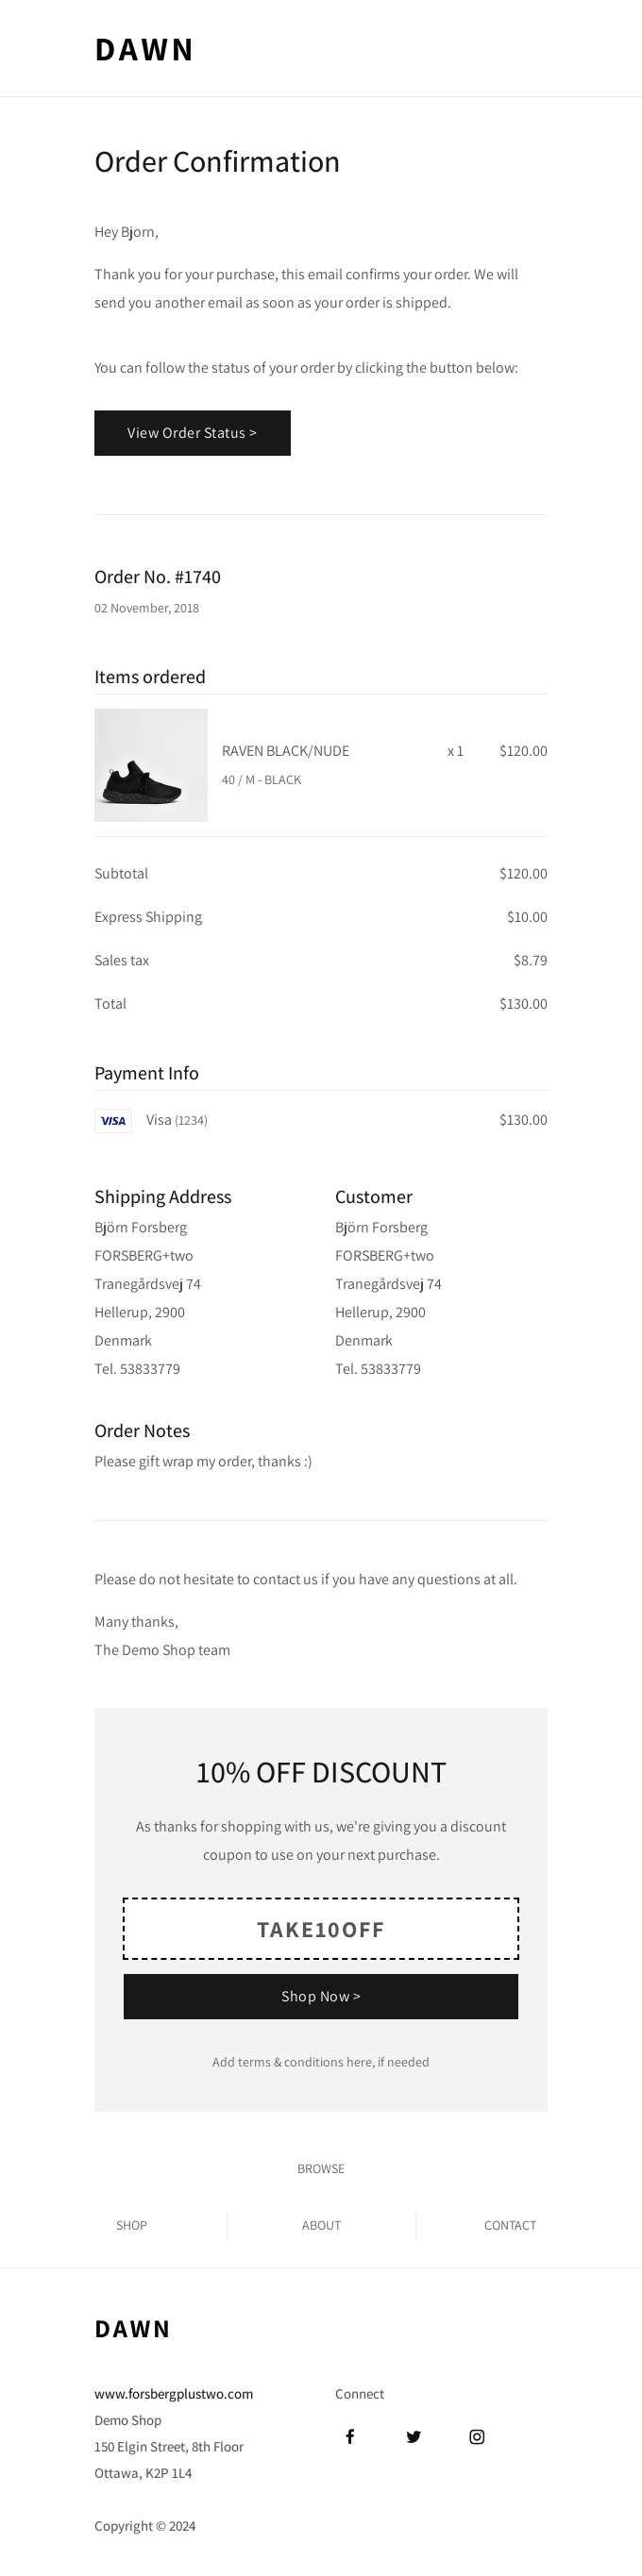The width and height of the screenshot is (642, 2576).
Task: Click the DAWN logo in header
Action: pyautogui.click(x=144, y=50)
